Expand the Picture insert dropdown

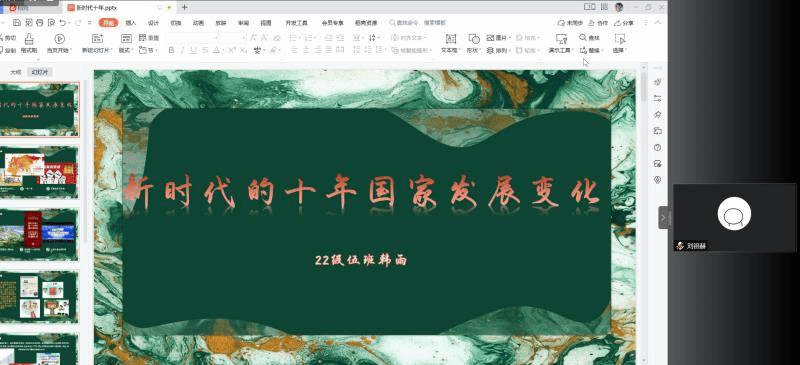pyautogui.click(x=499, y=38)
